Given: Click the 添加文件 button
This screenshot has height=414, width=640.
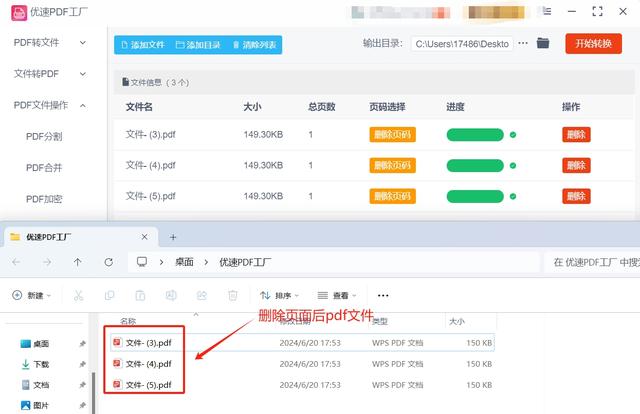Looking at the screenshot, I should (x=143, y=45).
